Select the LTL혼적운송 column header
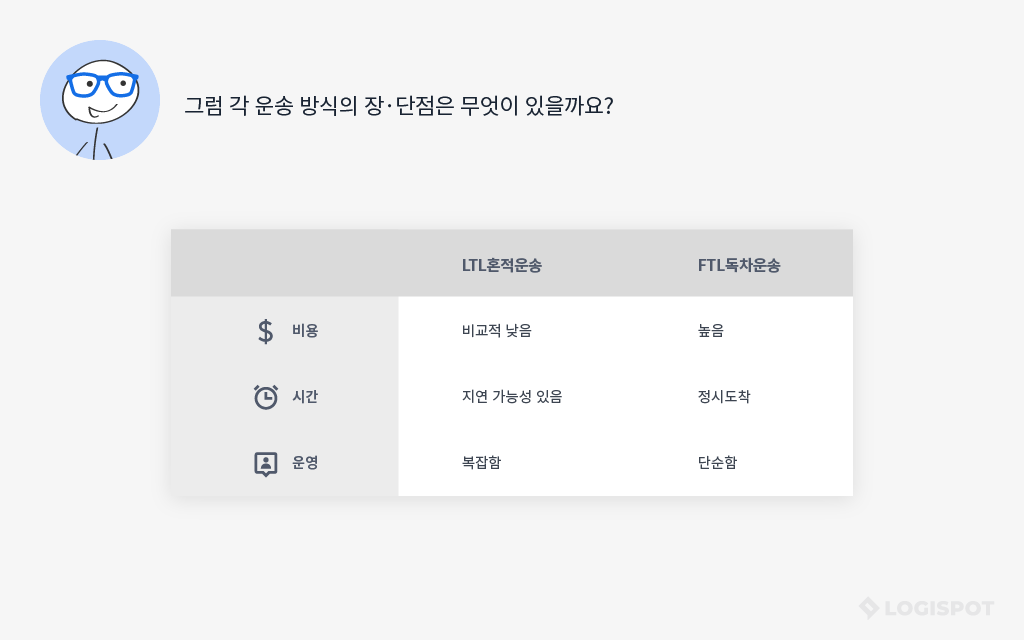Image resolution: width=1024 pixels, height=640 pixels. click(x=501, y=265)
